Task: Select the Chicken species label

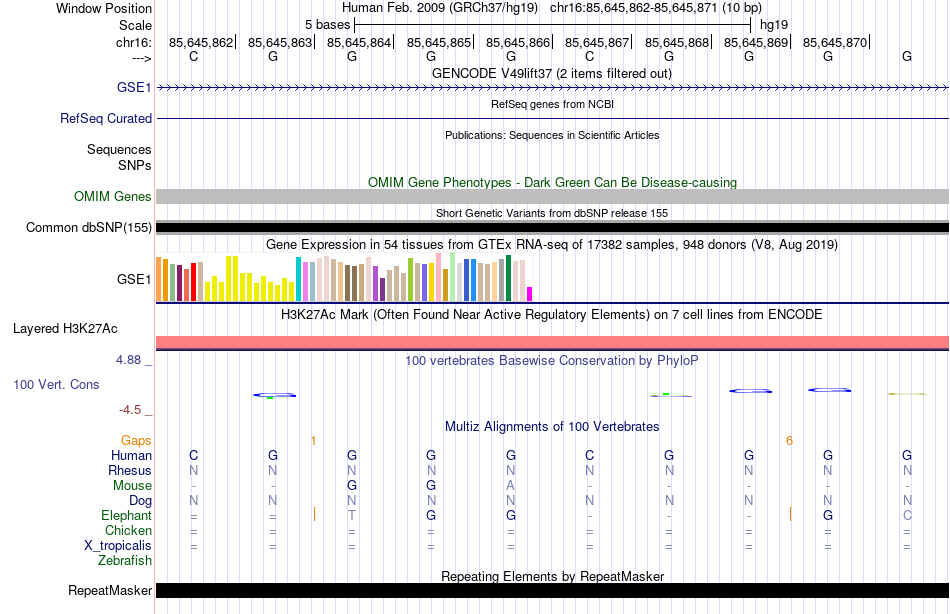Action: pos(128,530)
